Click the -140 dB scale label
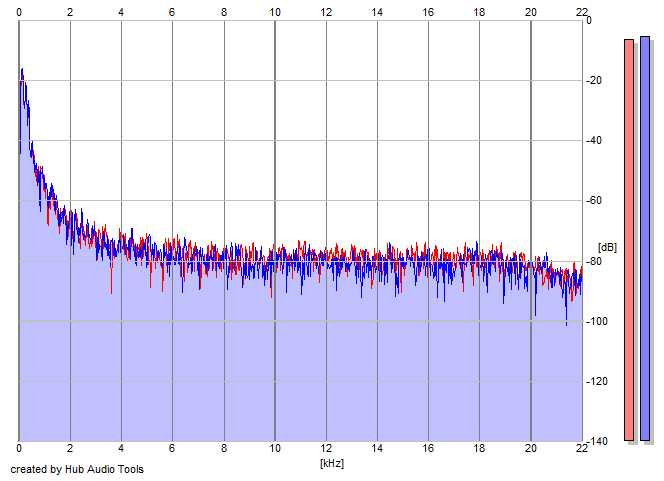The image size is (664, 481). coord(596,442)
